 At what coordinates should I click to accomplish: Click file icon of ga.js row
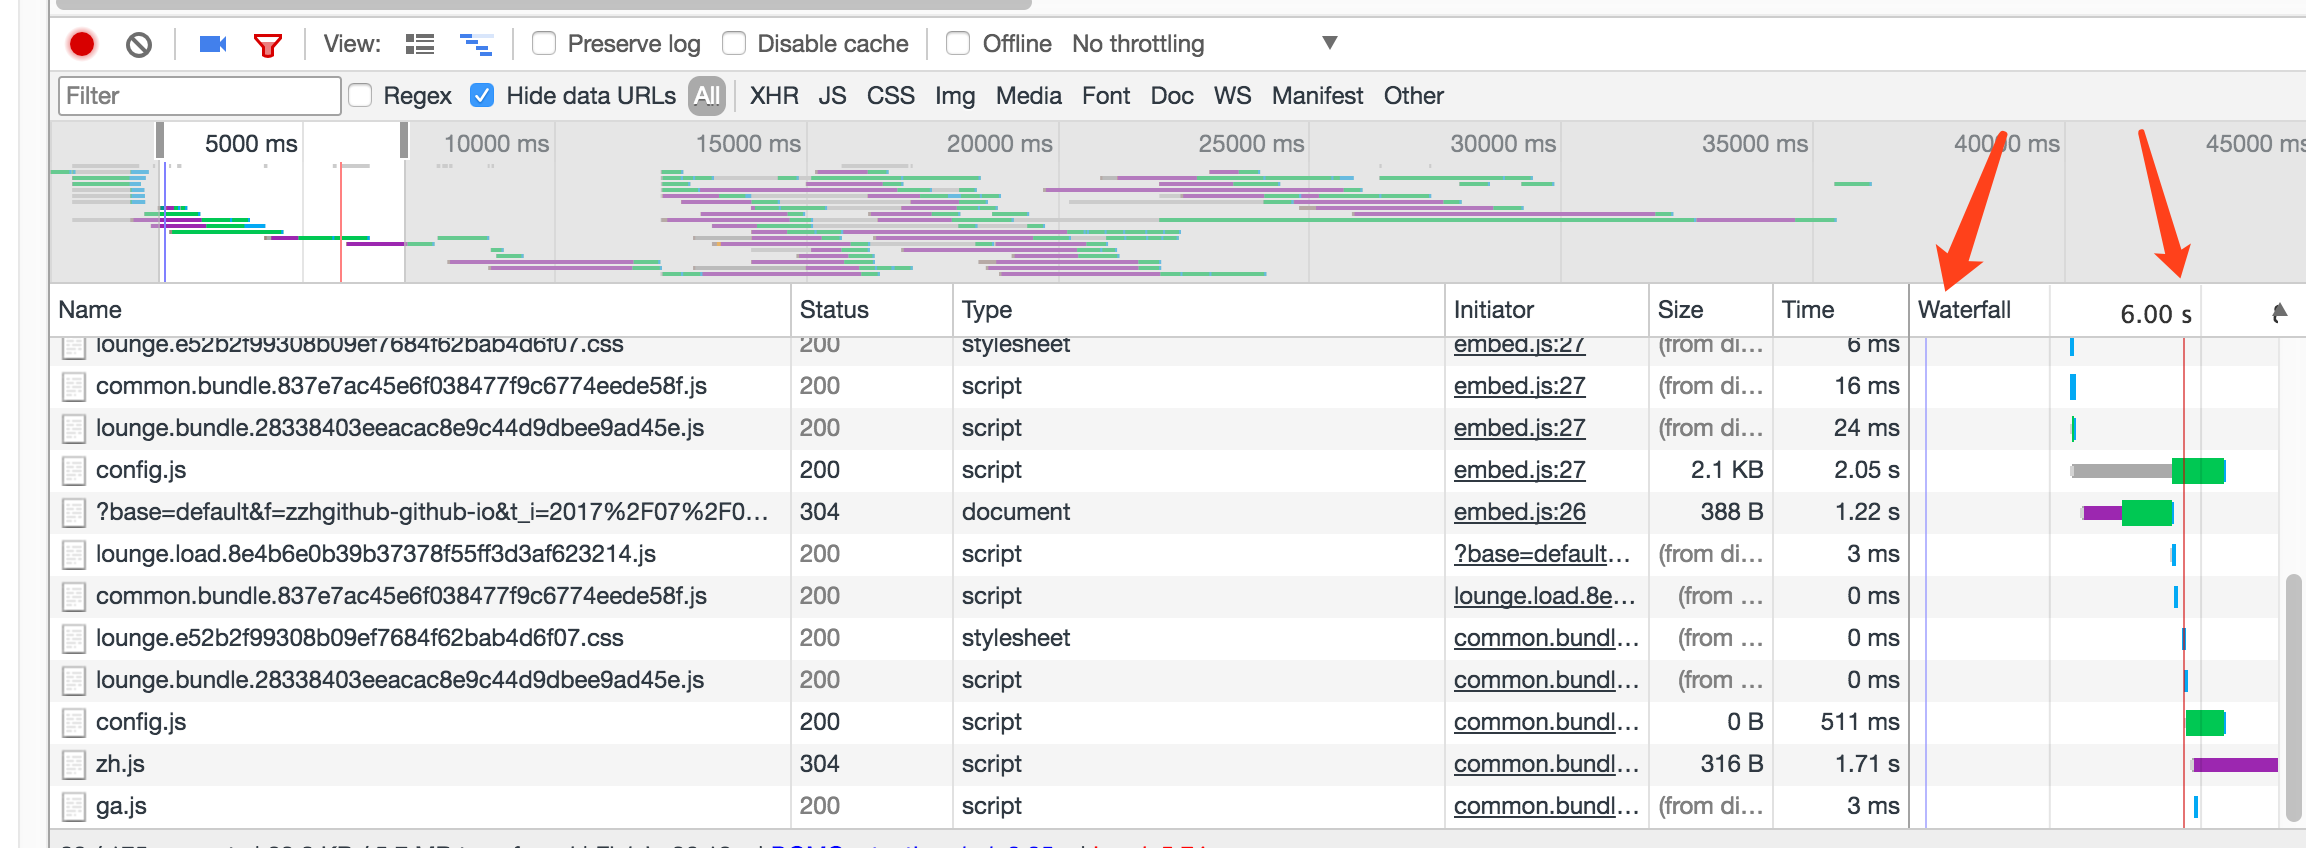point(73,807)
